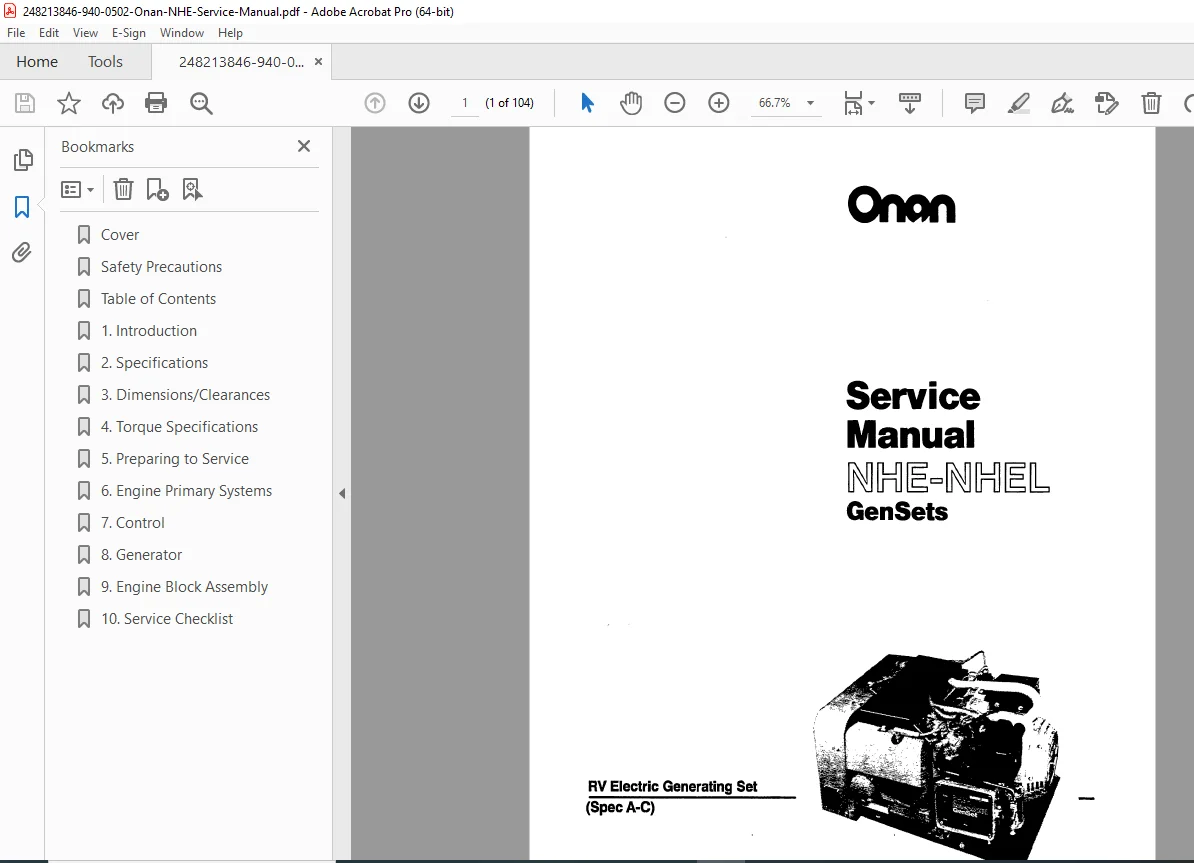Open the Find text magnifier icon

pos(201,103)
